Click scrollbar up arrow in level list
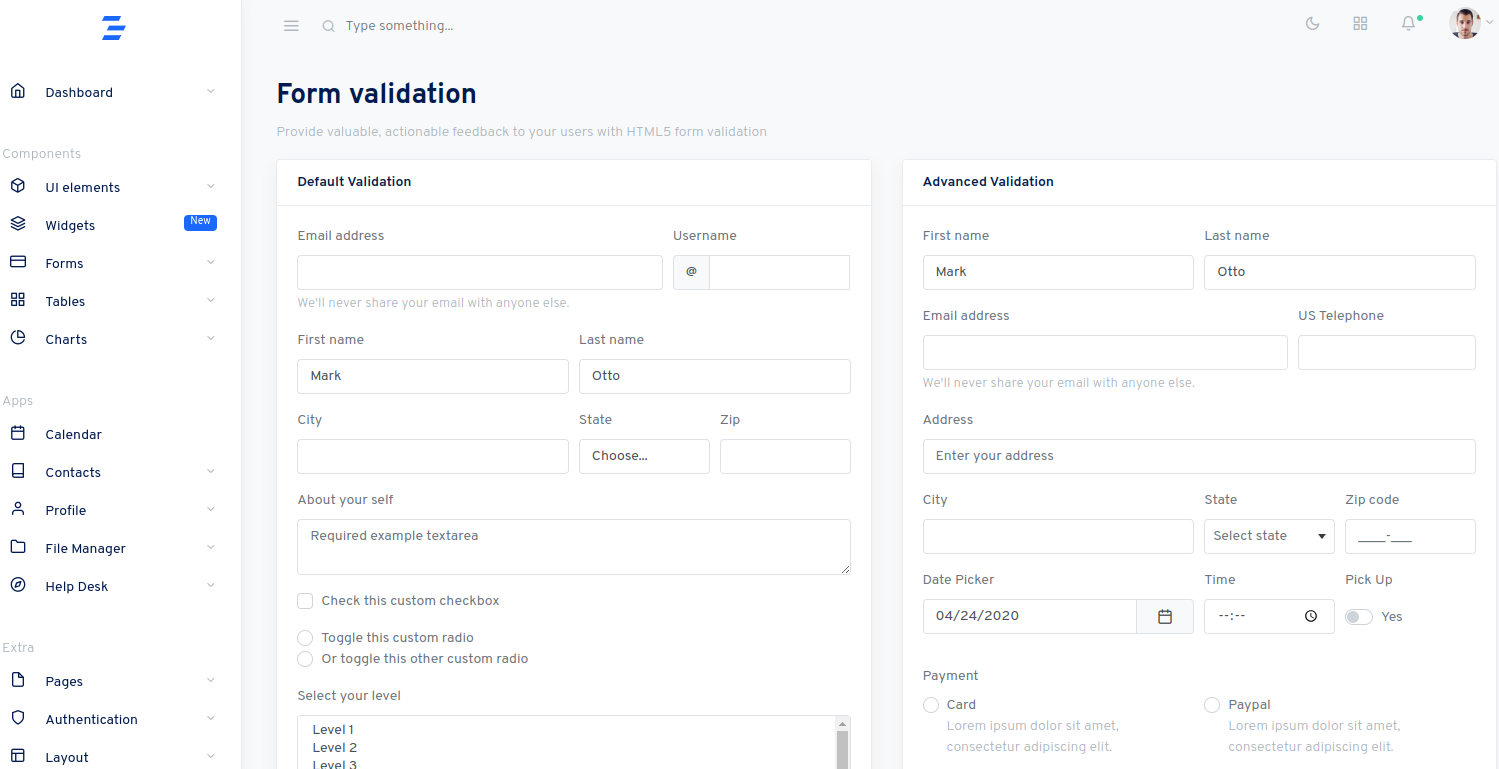The width and height of the screenshot is (1499, 769). point(842,724)
